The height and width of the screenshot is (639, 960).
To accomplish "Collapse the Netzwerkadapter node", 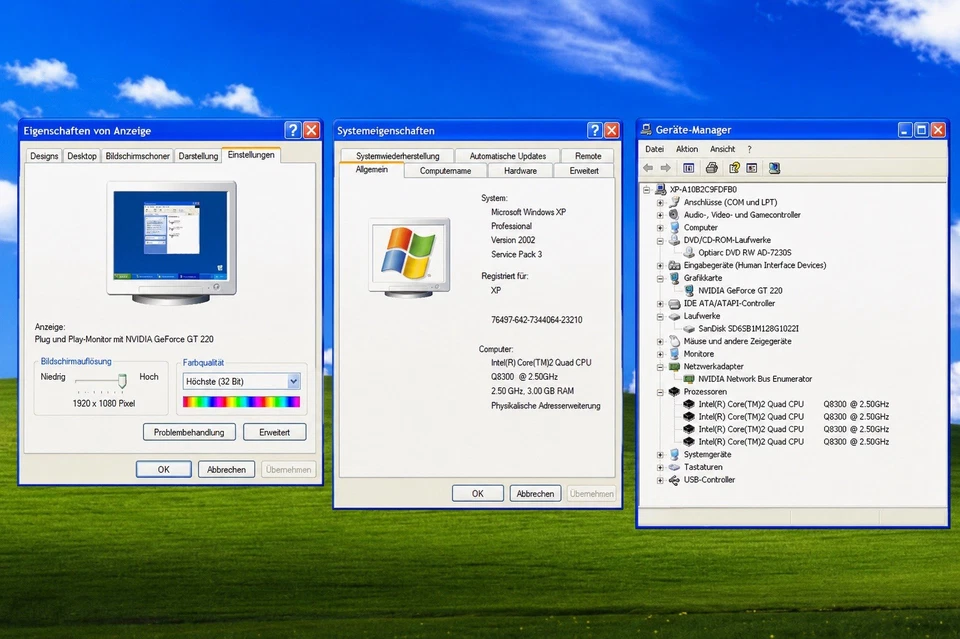I will pos(660,366).
